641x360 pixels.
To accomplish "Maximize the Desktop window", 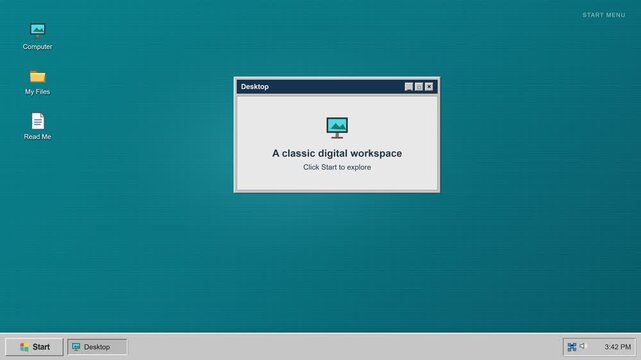I will point(419,87).
